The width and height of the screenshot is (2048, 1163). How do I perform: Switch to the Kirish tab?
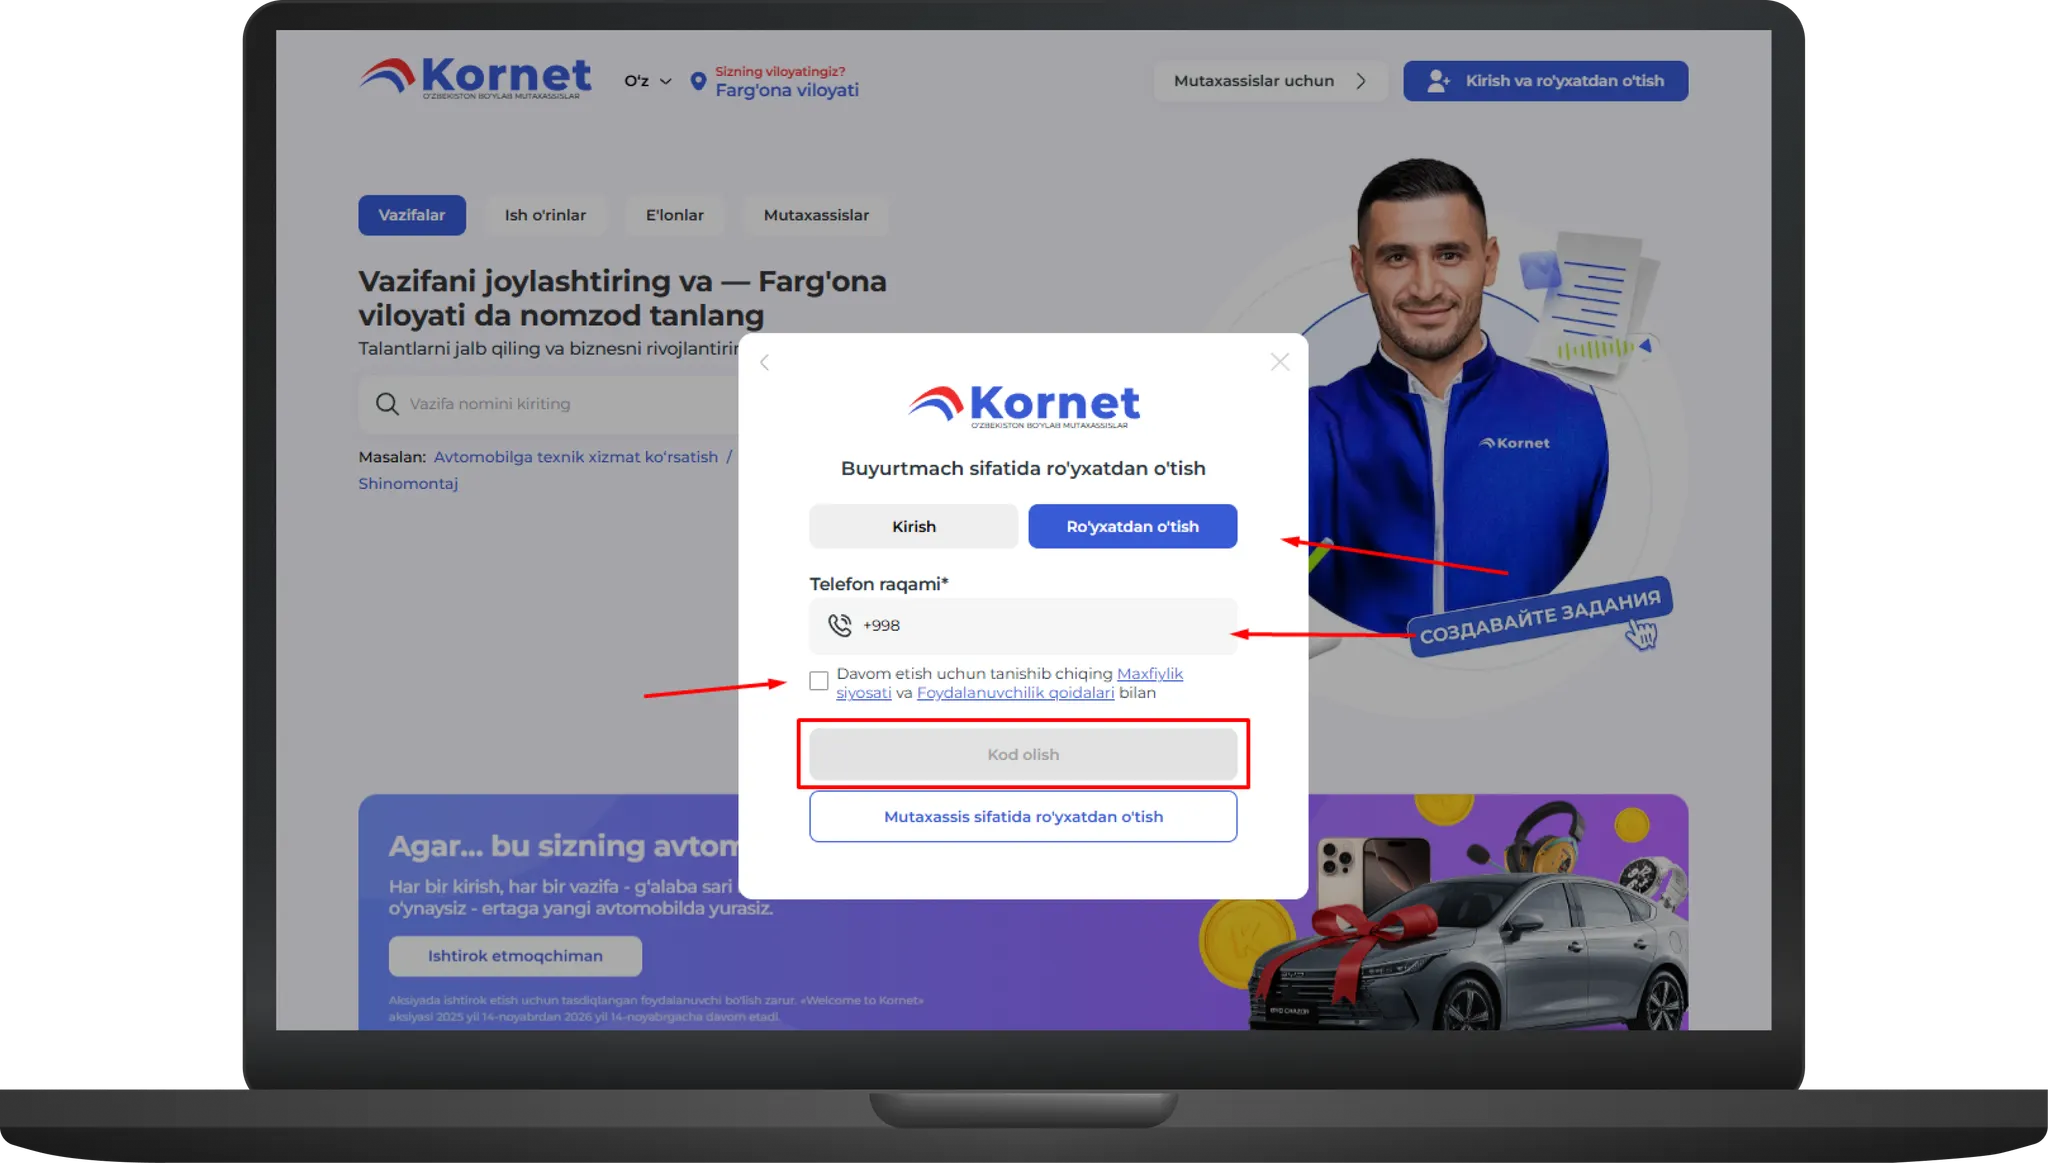pos(913,526)
